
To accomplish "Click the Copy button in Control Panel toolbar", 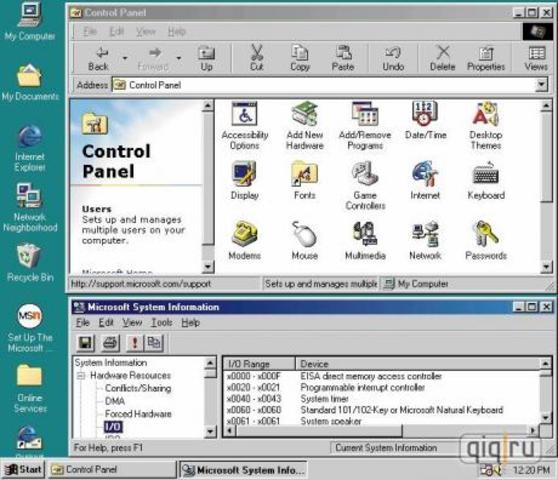I will [300, 58].
